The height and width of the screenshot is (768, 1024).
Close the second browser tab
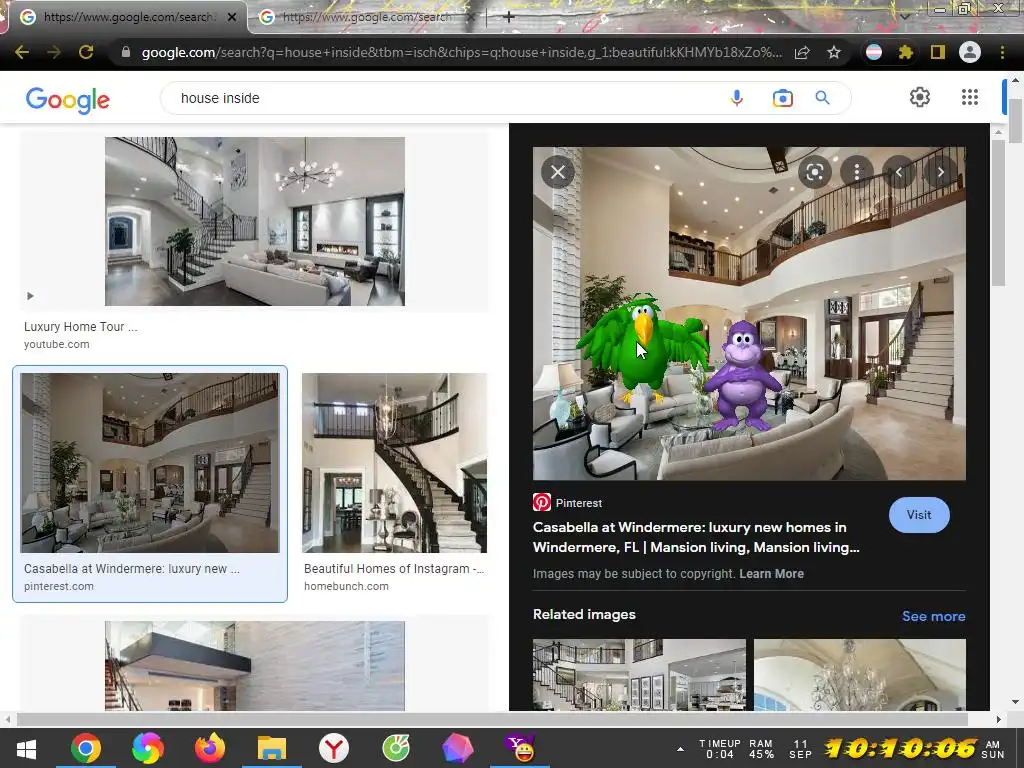tap(470, 18)
